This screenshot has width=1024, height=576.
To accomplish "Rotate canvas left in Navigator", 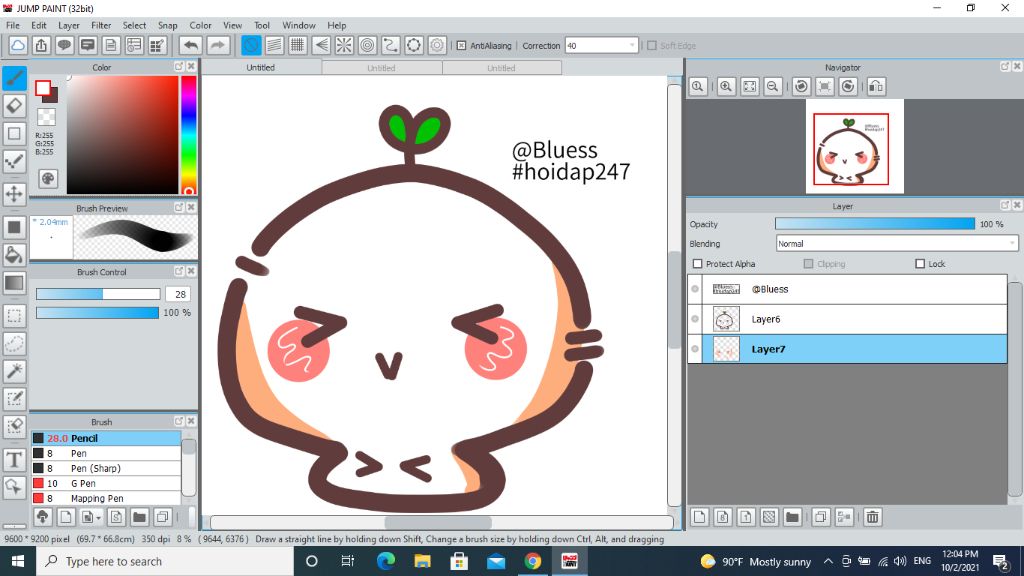I will point(801,86).
